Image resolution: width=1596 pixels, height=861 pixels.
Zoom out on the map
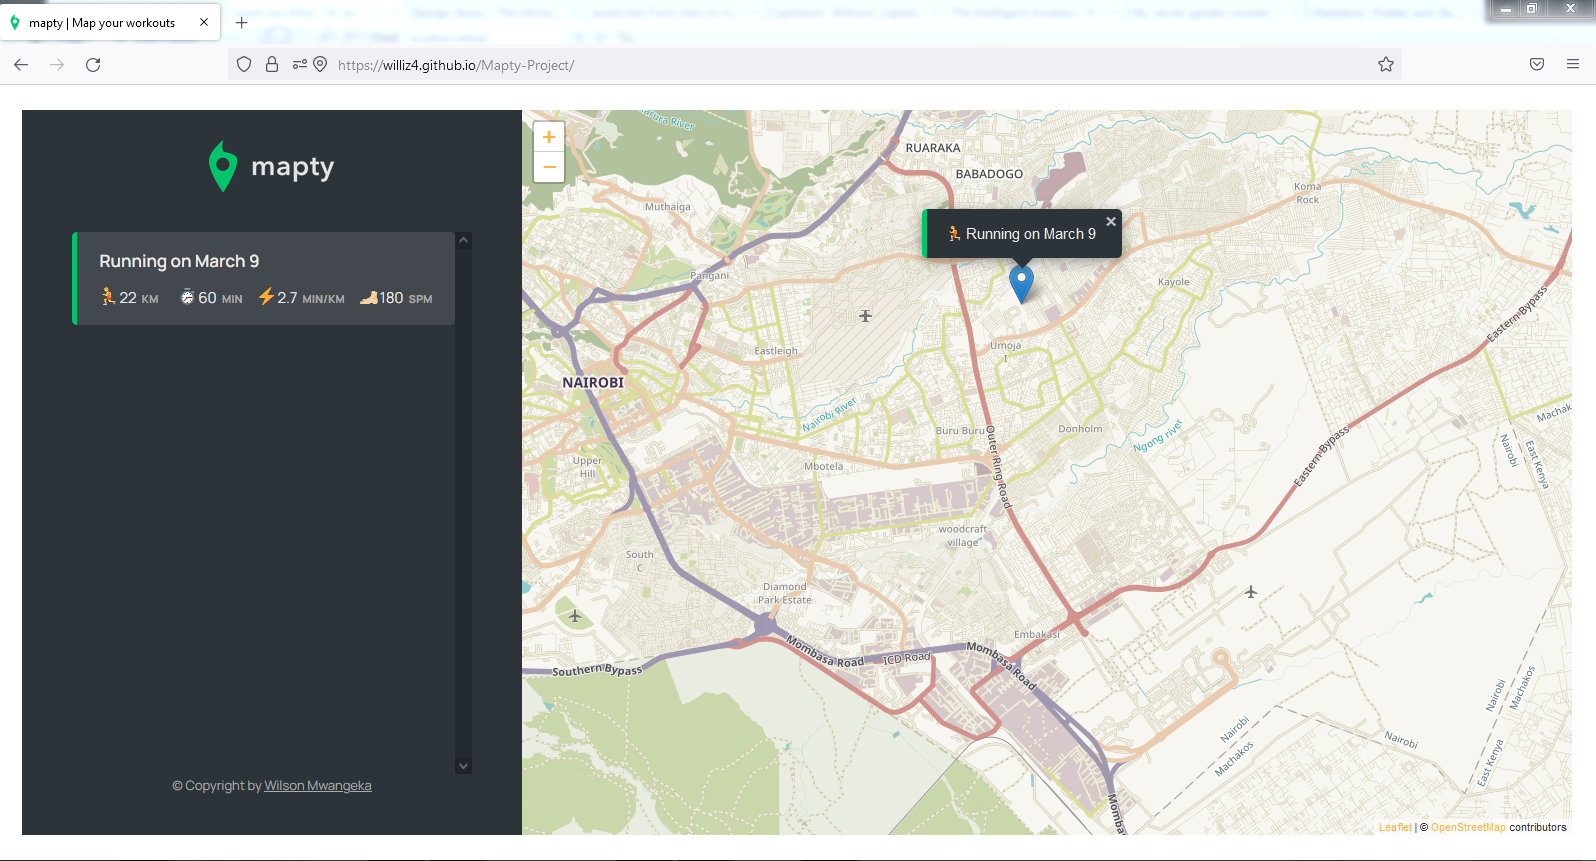(x=549, y=167)
